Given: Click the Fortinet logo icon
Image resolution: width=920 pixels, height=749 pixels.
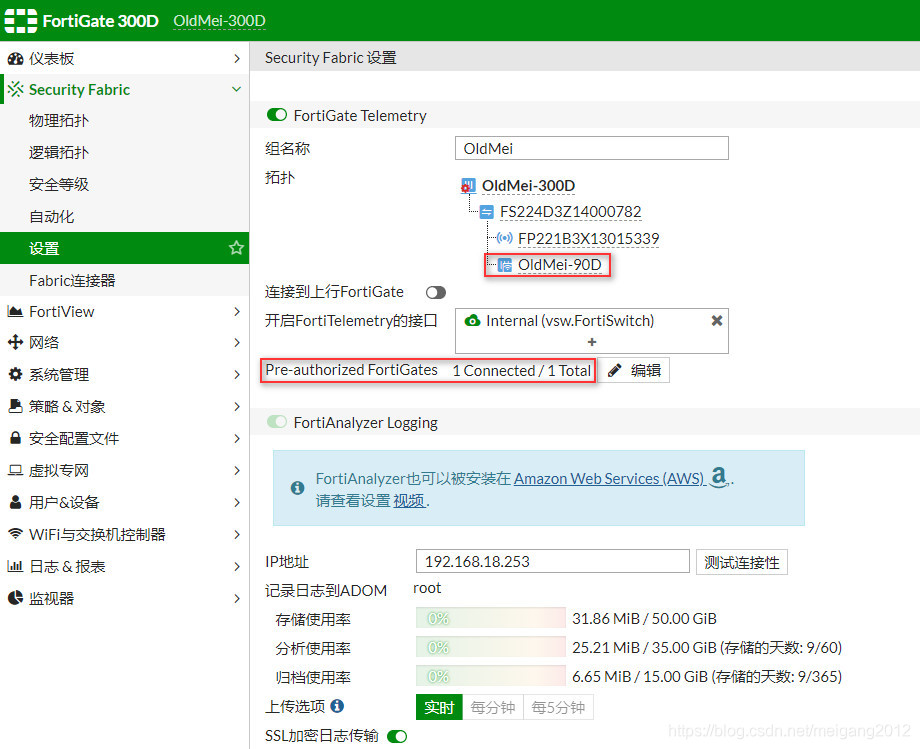Looking at the screenshot, I should 21,21.
